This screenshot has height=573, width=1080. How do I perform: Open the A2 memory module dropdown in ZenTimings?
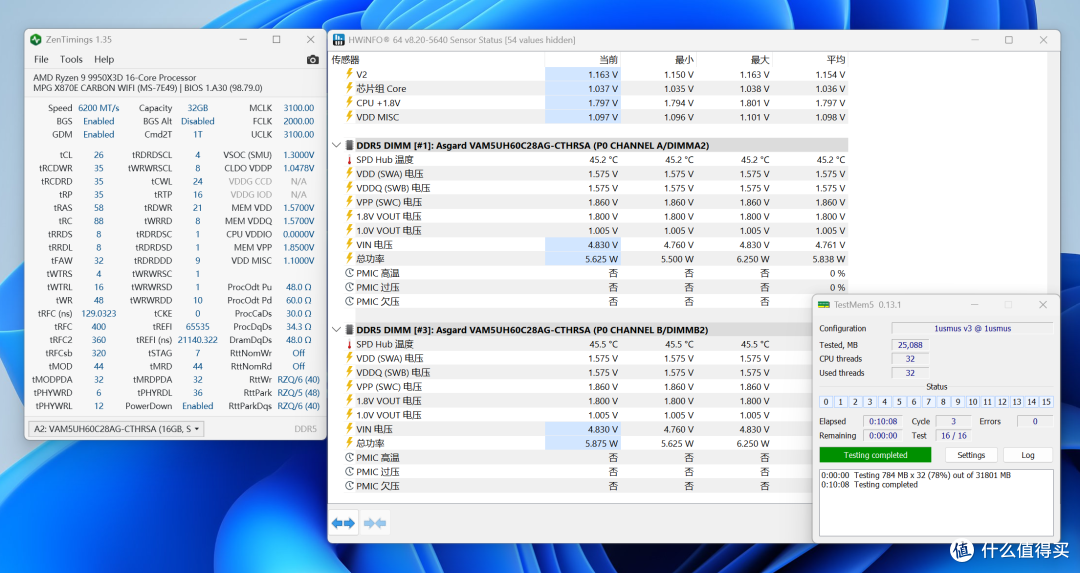(116, 429)
